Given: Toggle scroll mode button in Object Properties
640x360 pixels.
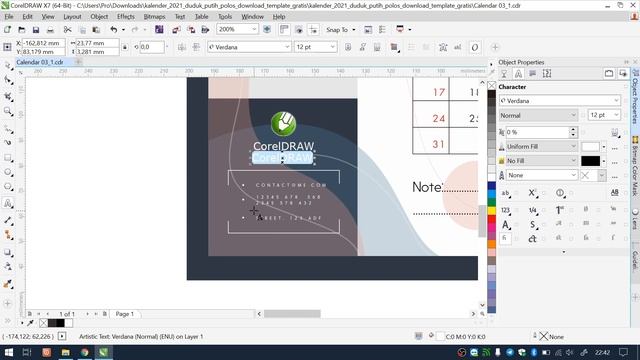Looking at the screenshot, I should [x=609, y=73].
